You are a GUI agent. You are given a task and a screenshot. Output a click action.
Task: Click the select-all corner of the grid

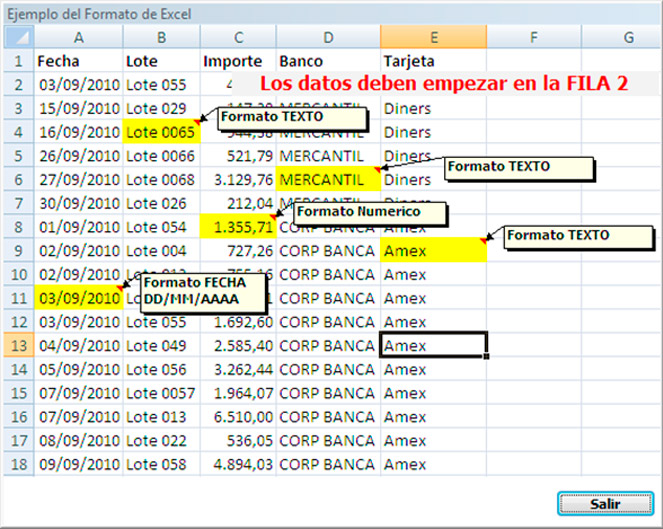tap(18, 37)
